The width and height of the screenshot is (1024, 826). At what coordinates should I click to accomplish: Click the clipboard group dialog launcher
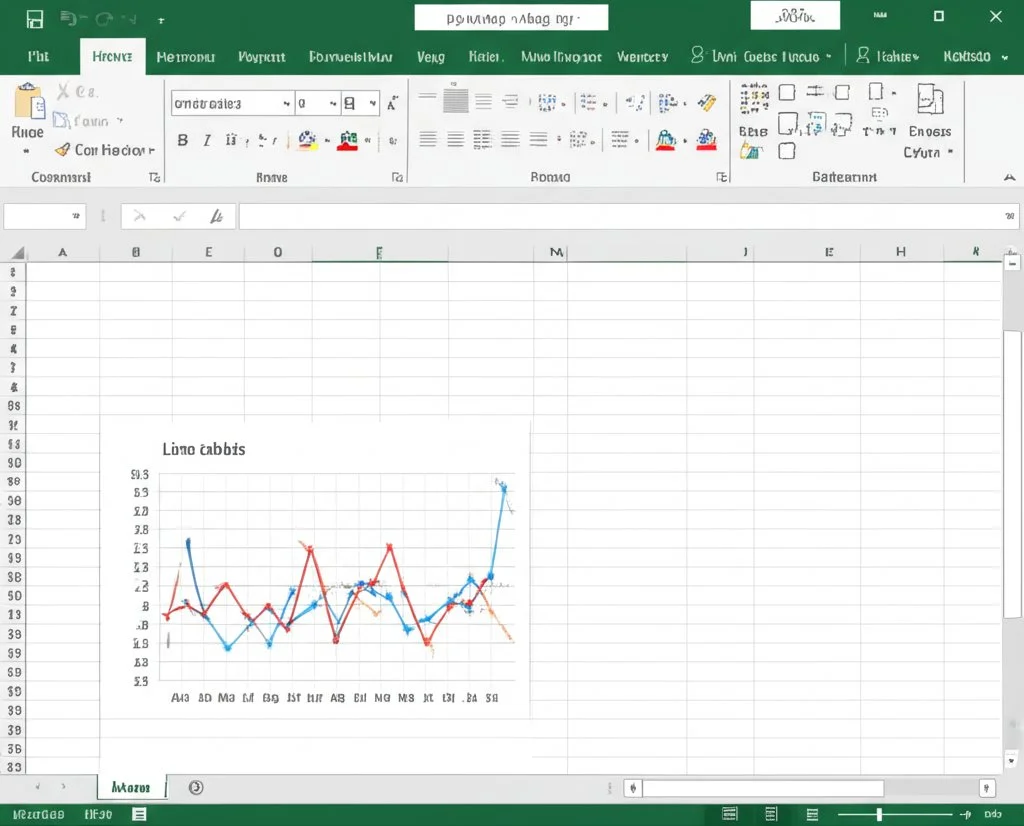click(x=154, y=177)
